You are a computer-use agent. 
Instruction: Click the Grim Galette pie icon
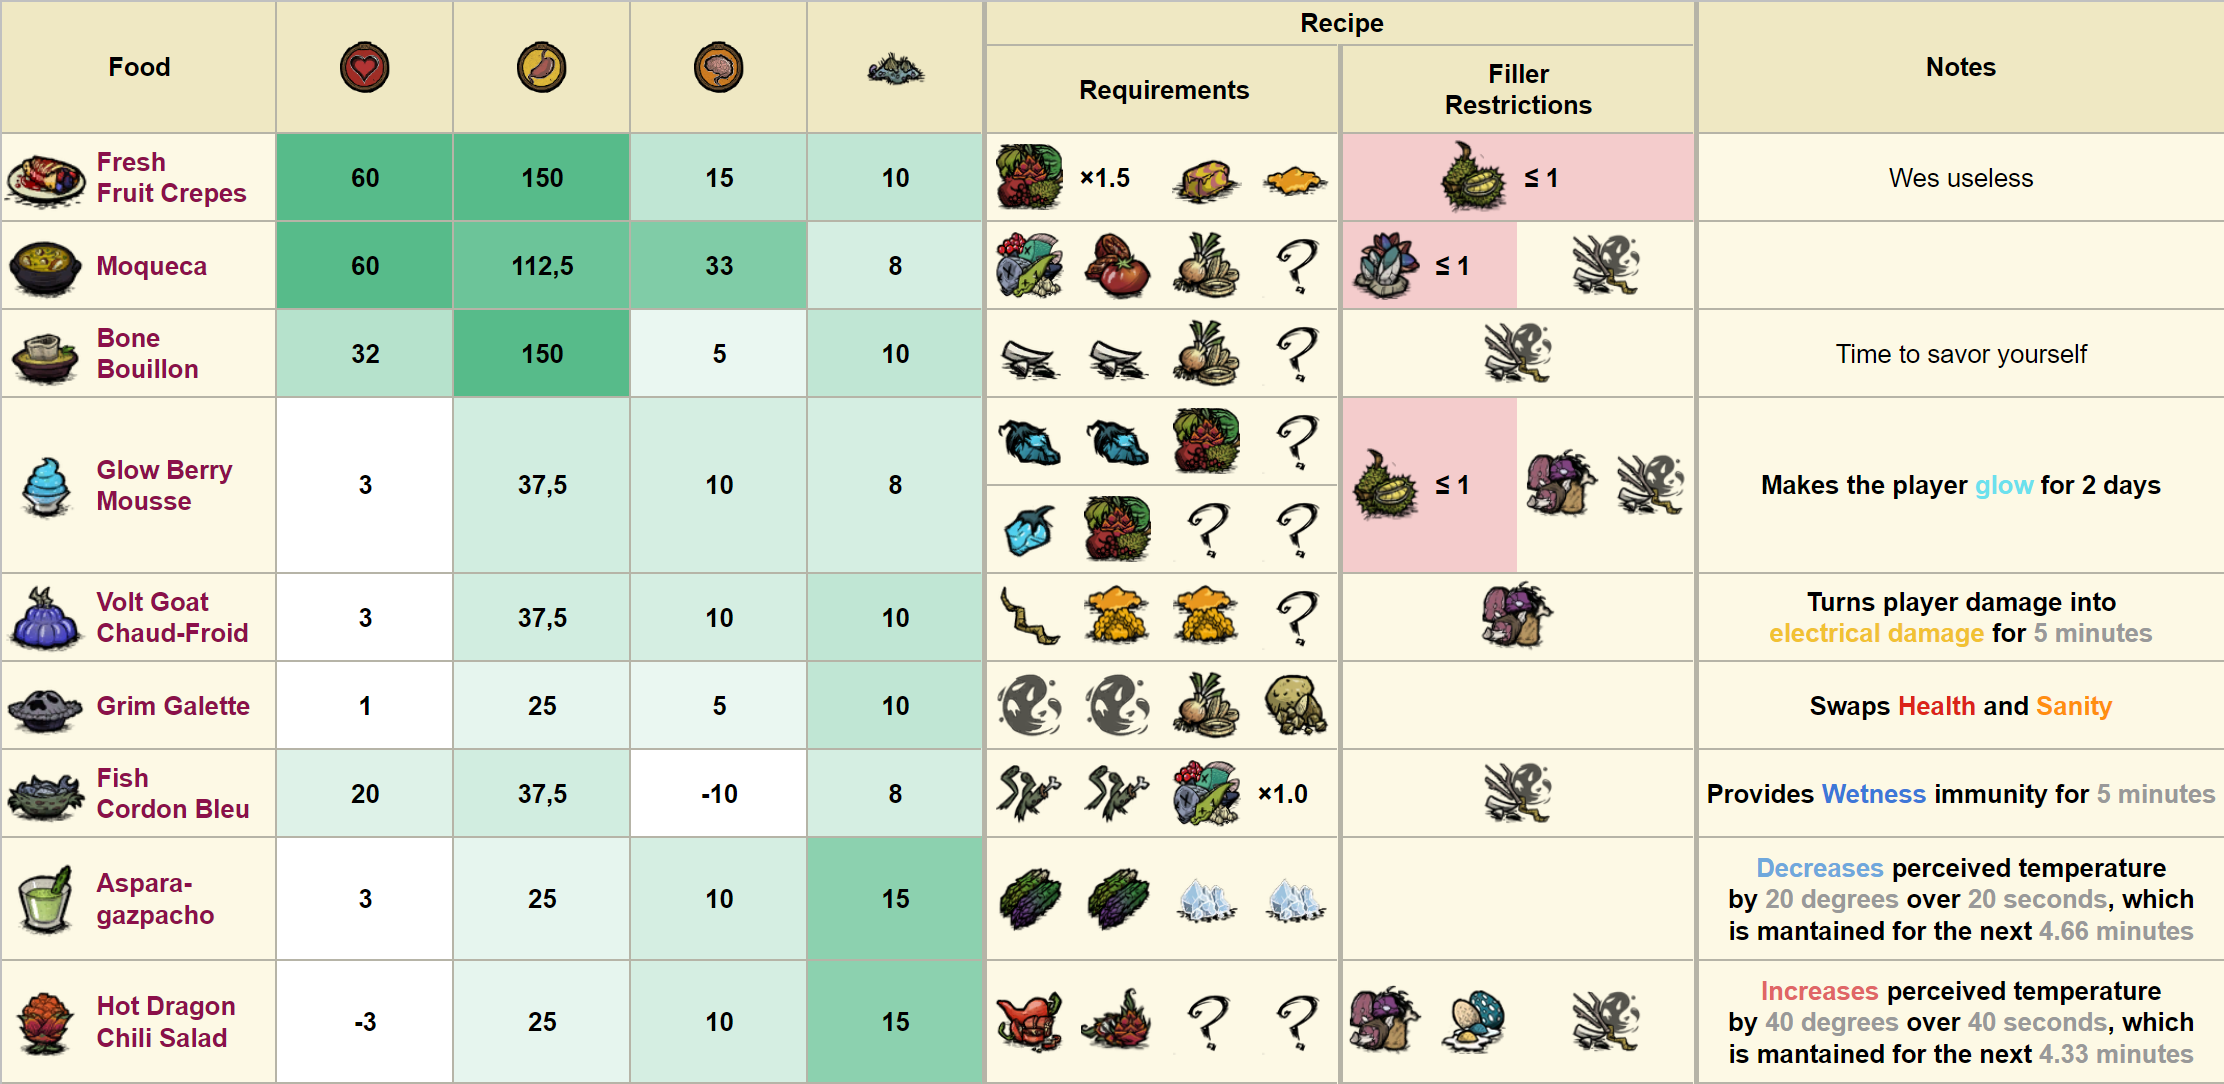pos(45,707)
